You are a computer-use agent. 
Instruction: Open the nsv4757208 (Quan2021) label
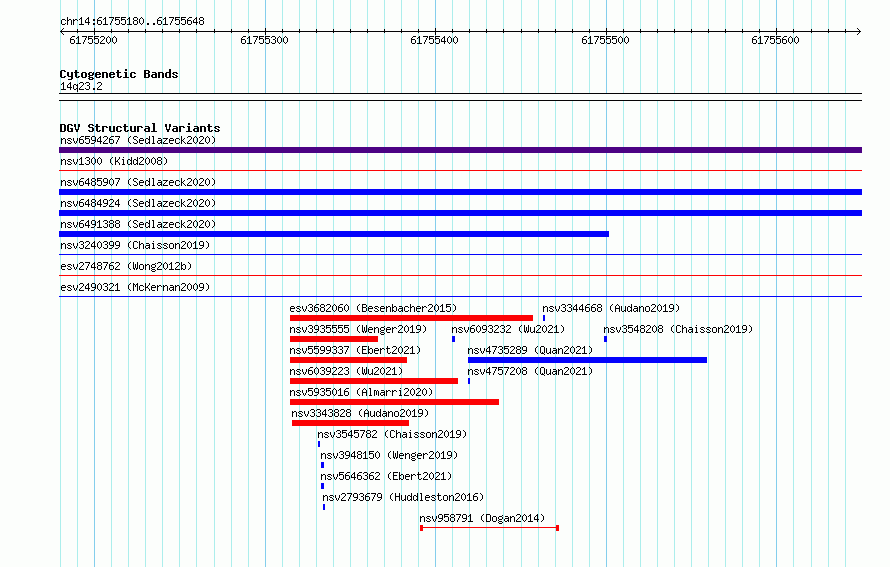click(x=530, y=371)
